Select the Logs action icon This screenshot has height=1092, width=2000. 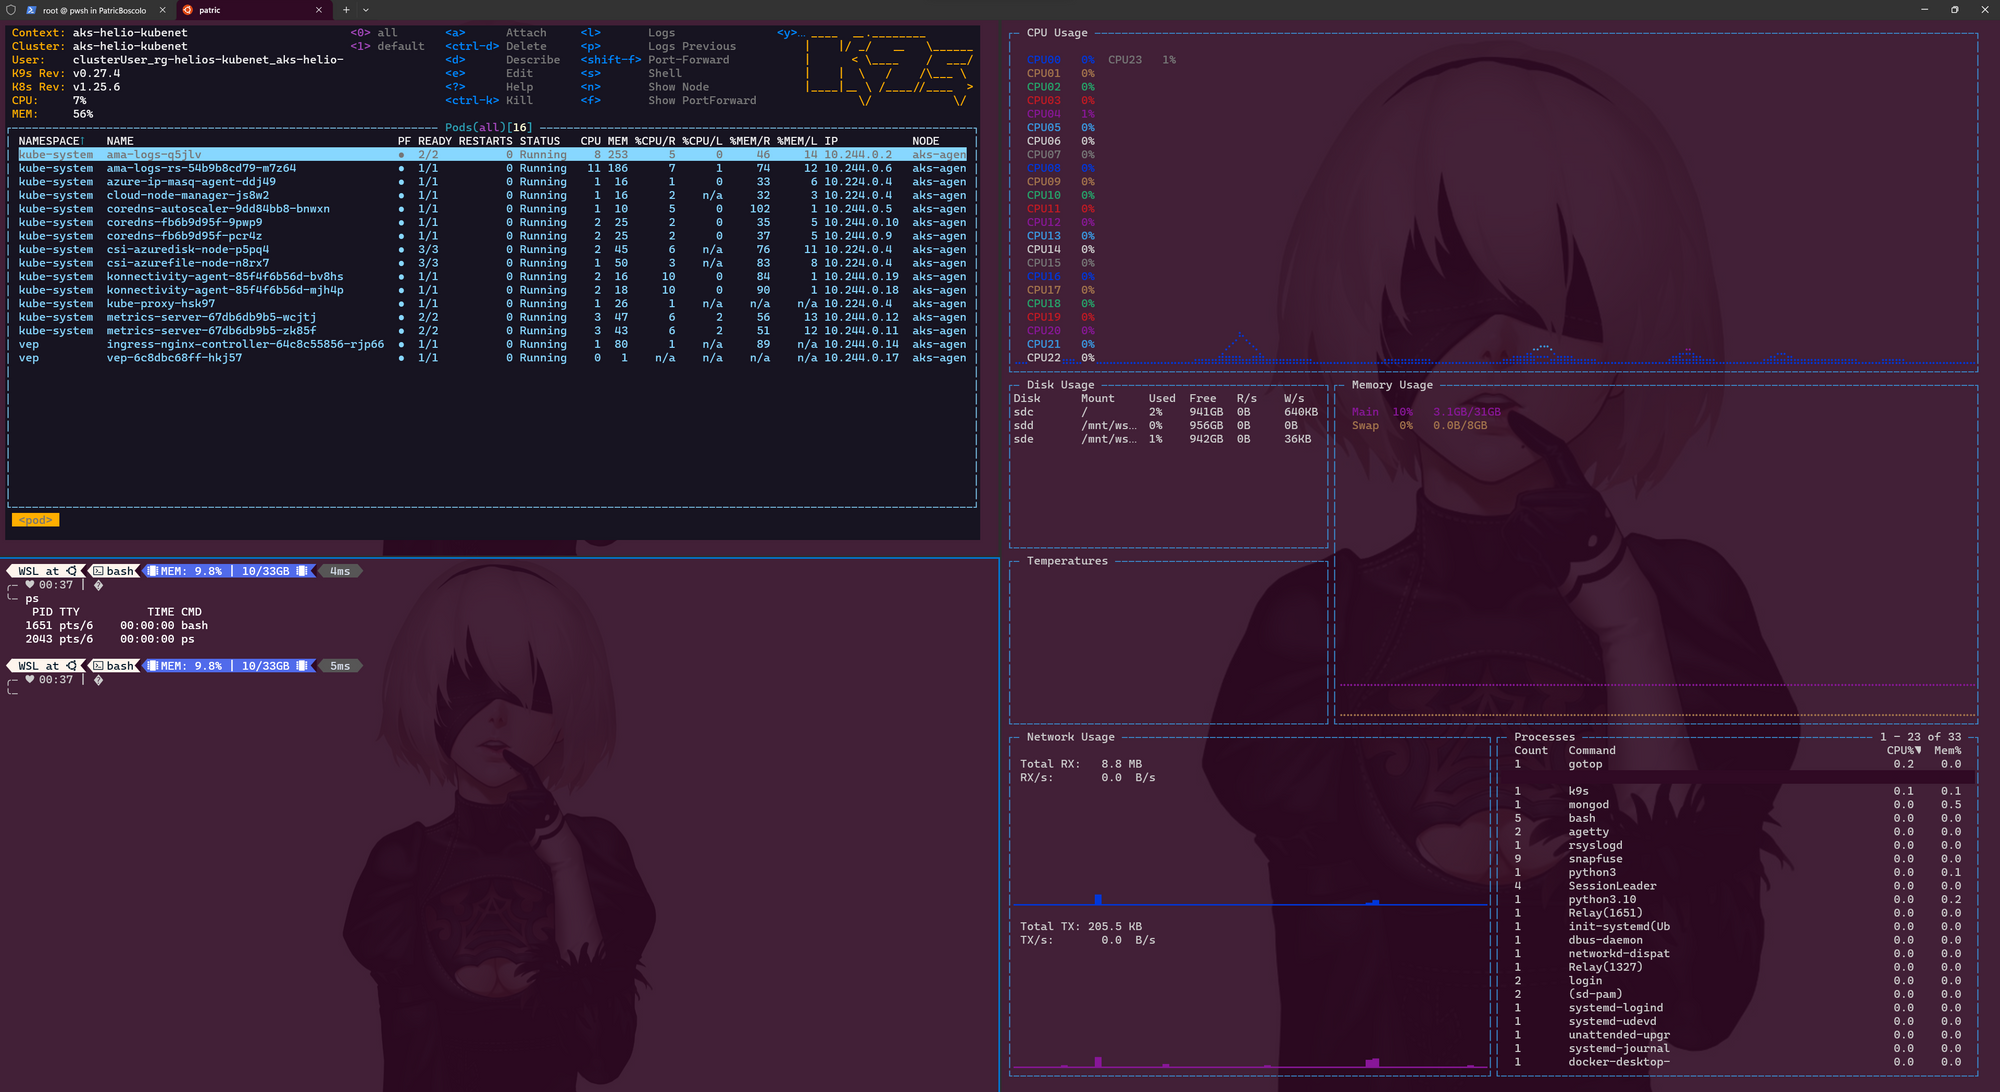pos(583,31)
